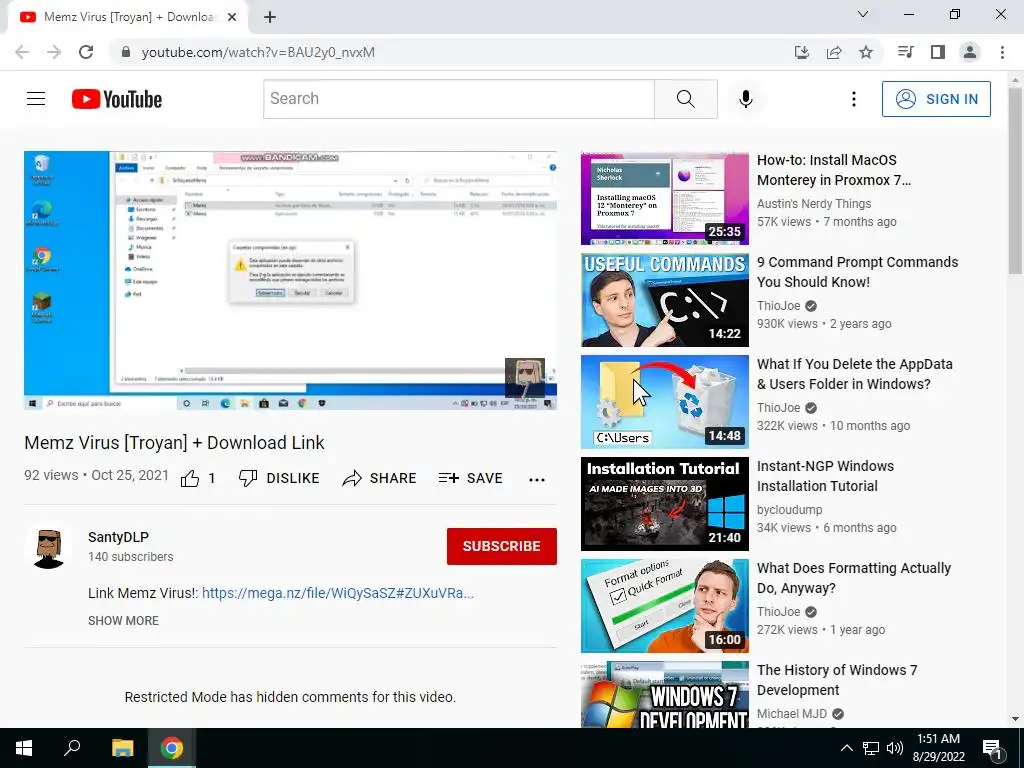
Task: Click Austin's Nerdy Things channel name
Action: pos(814,204)
